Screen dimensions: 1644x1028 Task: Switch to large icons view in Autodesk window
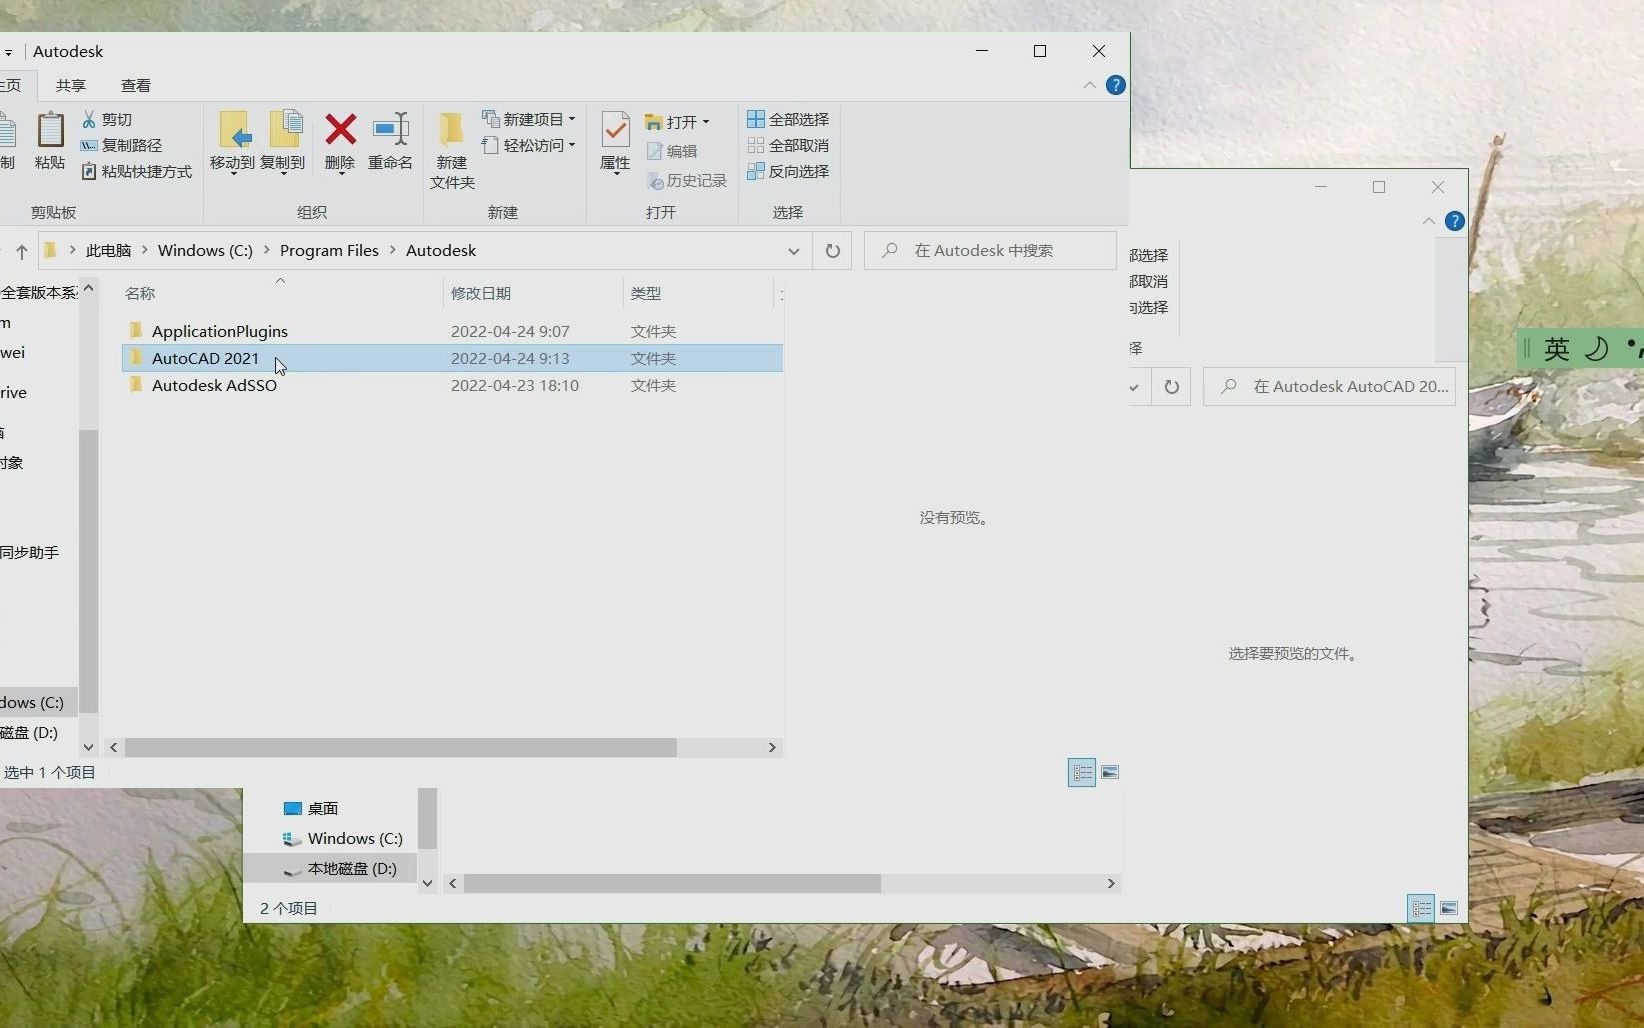click(x=1110, y=772)
